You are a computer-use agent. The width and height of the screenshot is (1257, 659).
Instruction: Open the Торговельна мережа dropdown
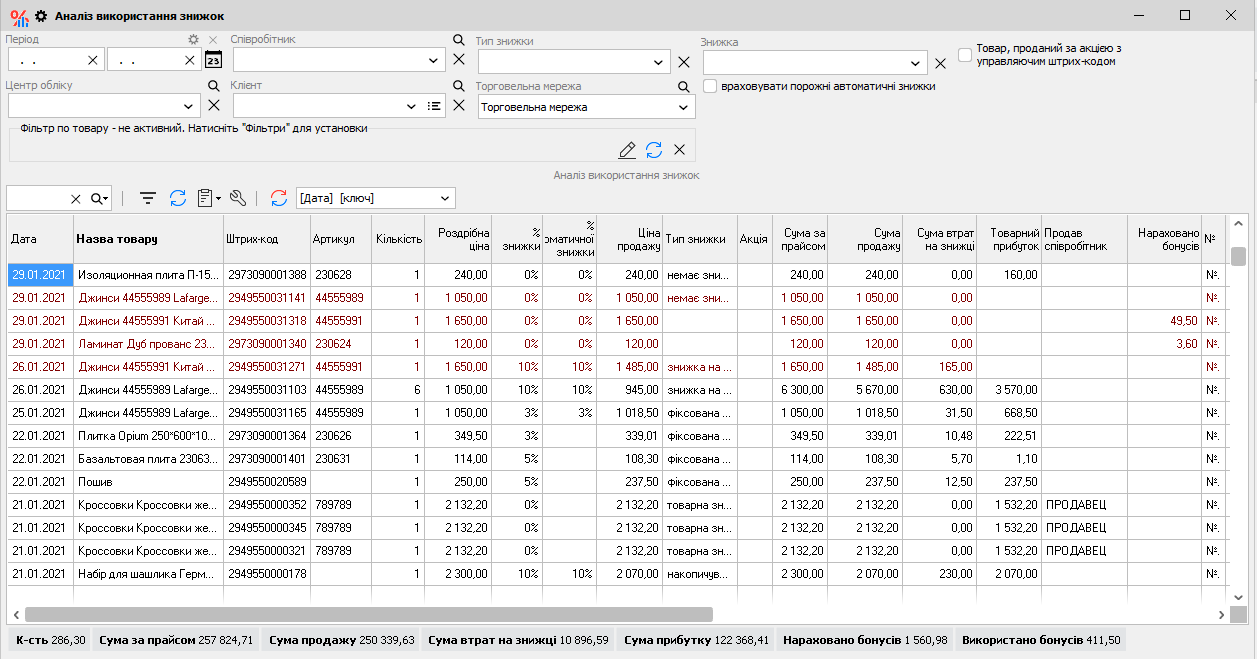coord(684,107)
